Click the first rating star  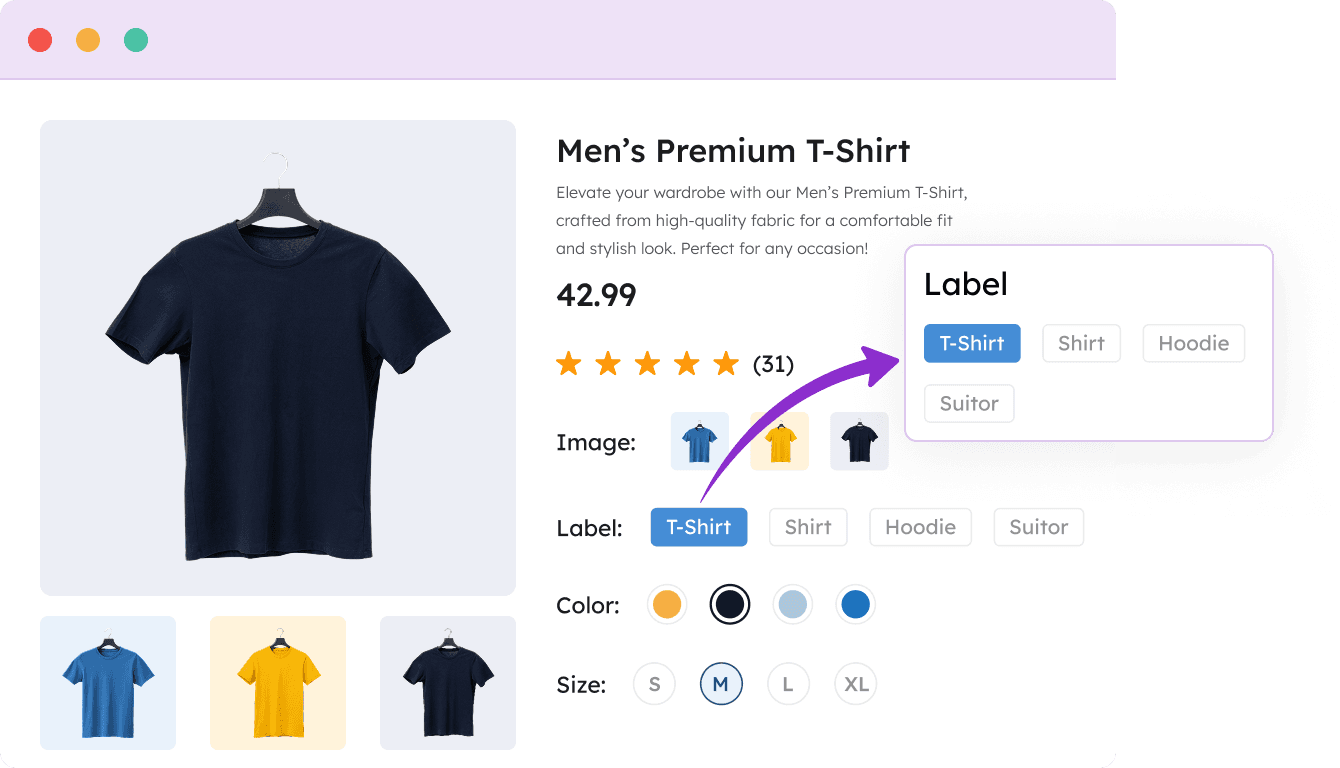(x=569, y=363)
